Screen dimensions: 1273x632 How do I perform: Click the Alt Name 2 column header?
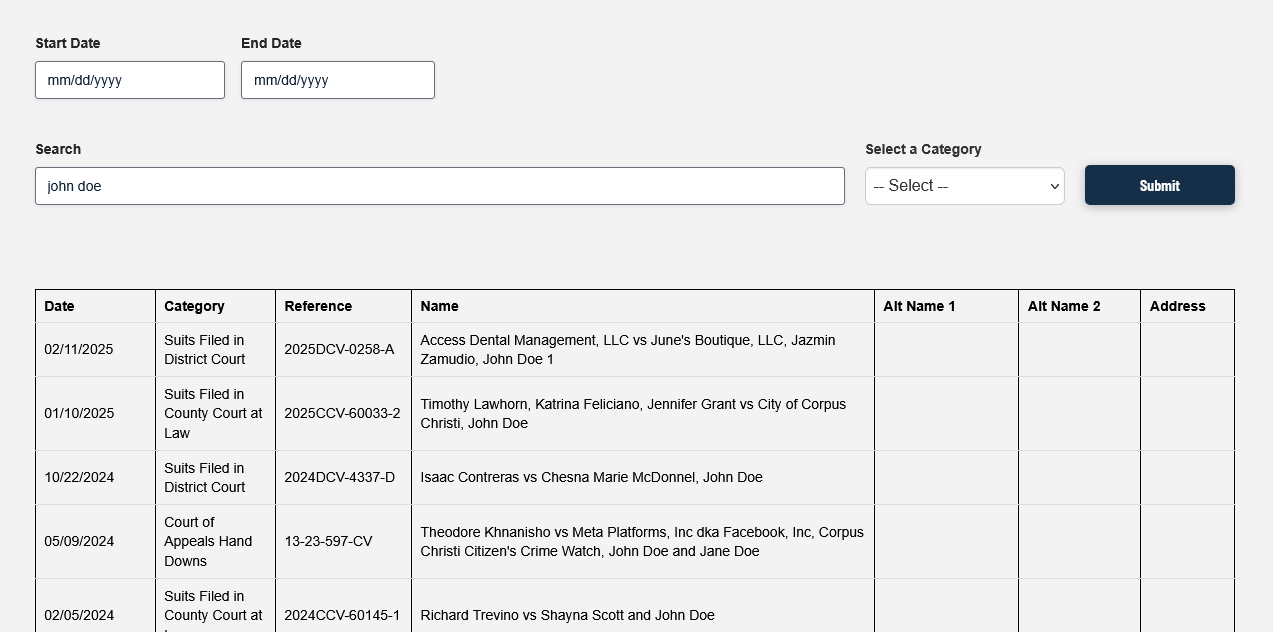coord(1080,306)
